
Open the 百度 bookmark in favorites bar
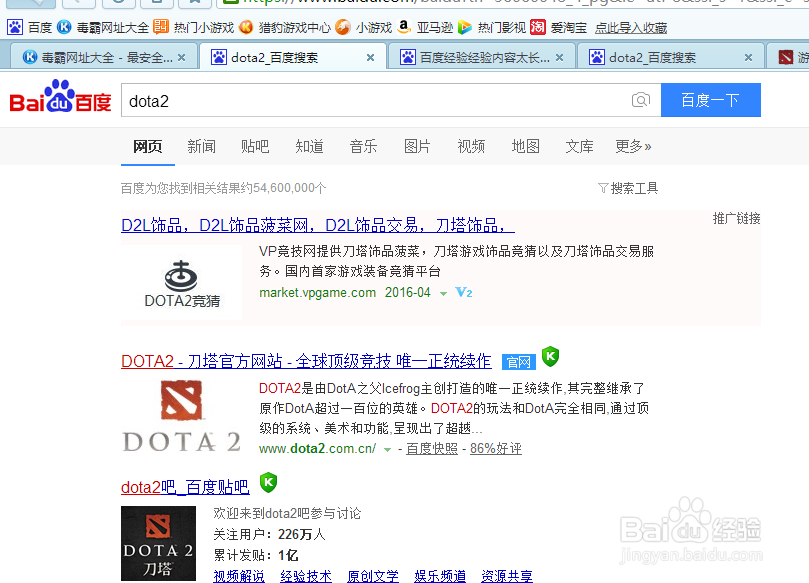point(30,27)
